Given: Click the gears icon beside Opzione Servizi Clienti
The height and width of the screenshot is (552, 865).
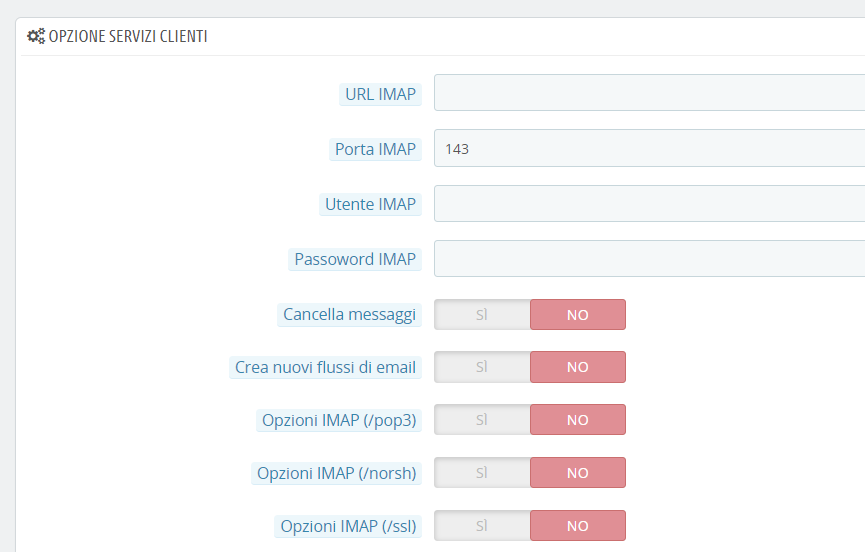Looking at the screenshot, I should point(36,36).
